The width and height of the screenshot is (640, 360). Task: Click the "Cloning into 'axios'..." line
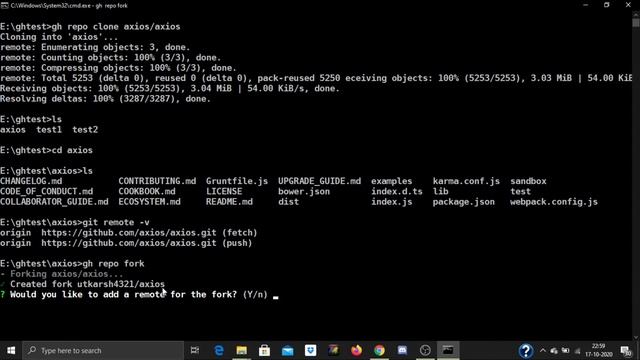(x=59, y=37)
